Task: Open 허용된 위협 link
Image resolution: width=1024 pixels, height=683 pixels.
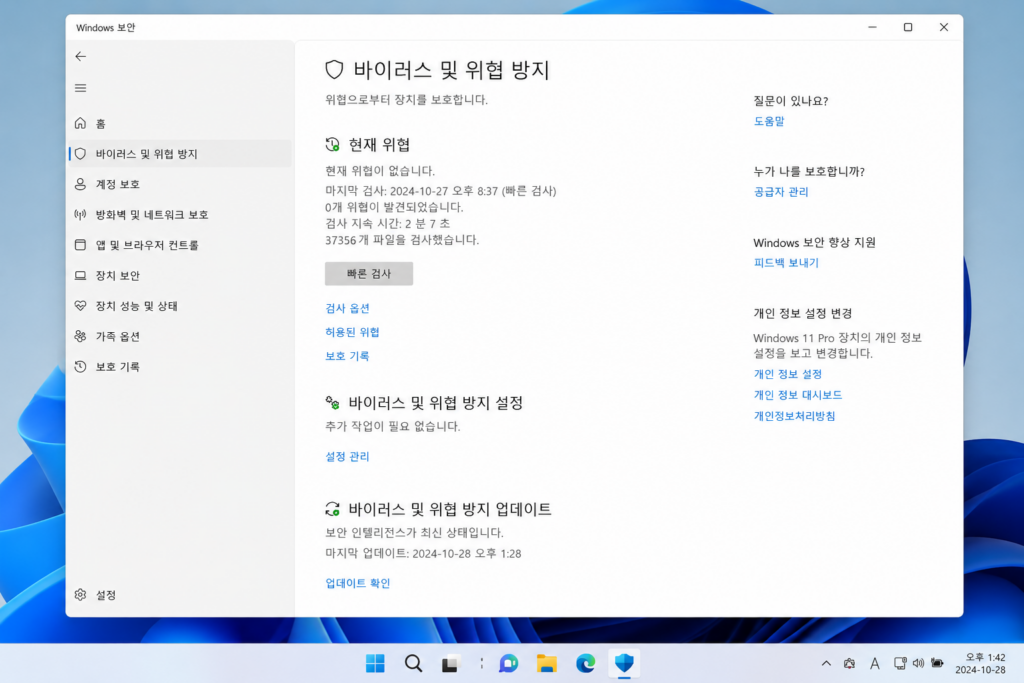Action: (x=353, y=332)
